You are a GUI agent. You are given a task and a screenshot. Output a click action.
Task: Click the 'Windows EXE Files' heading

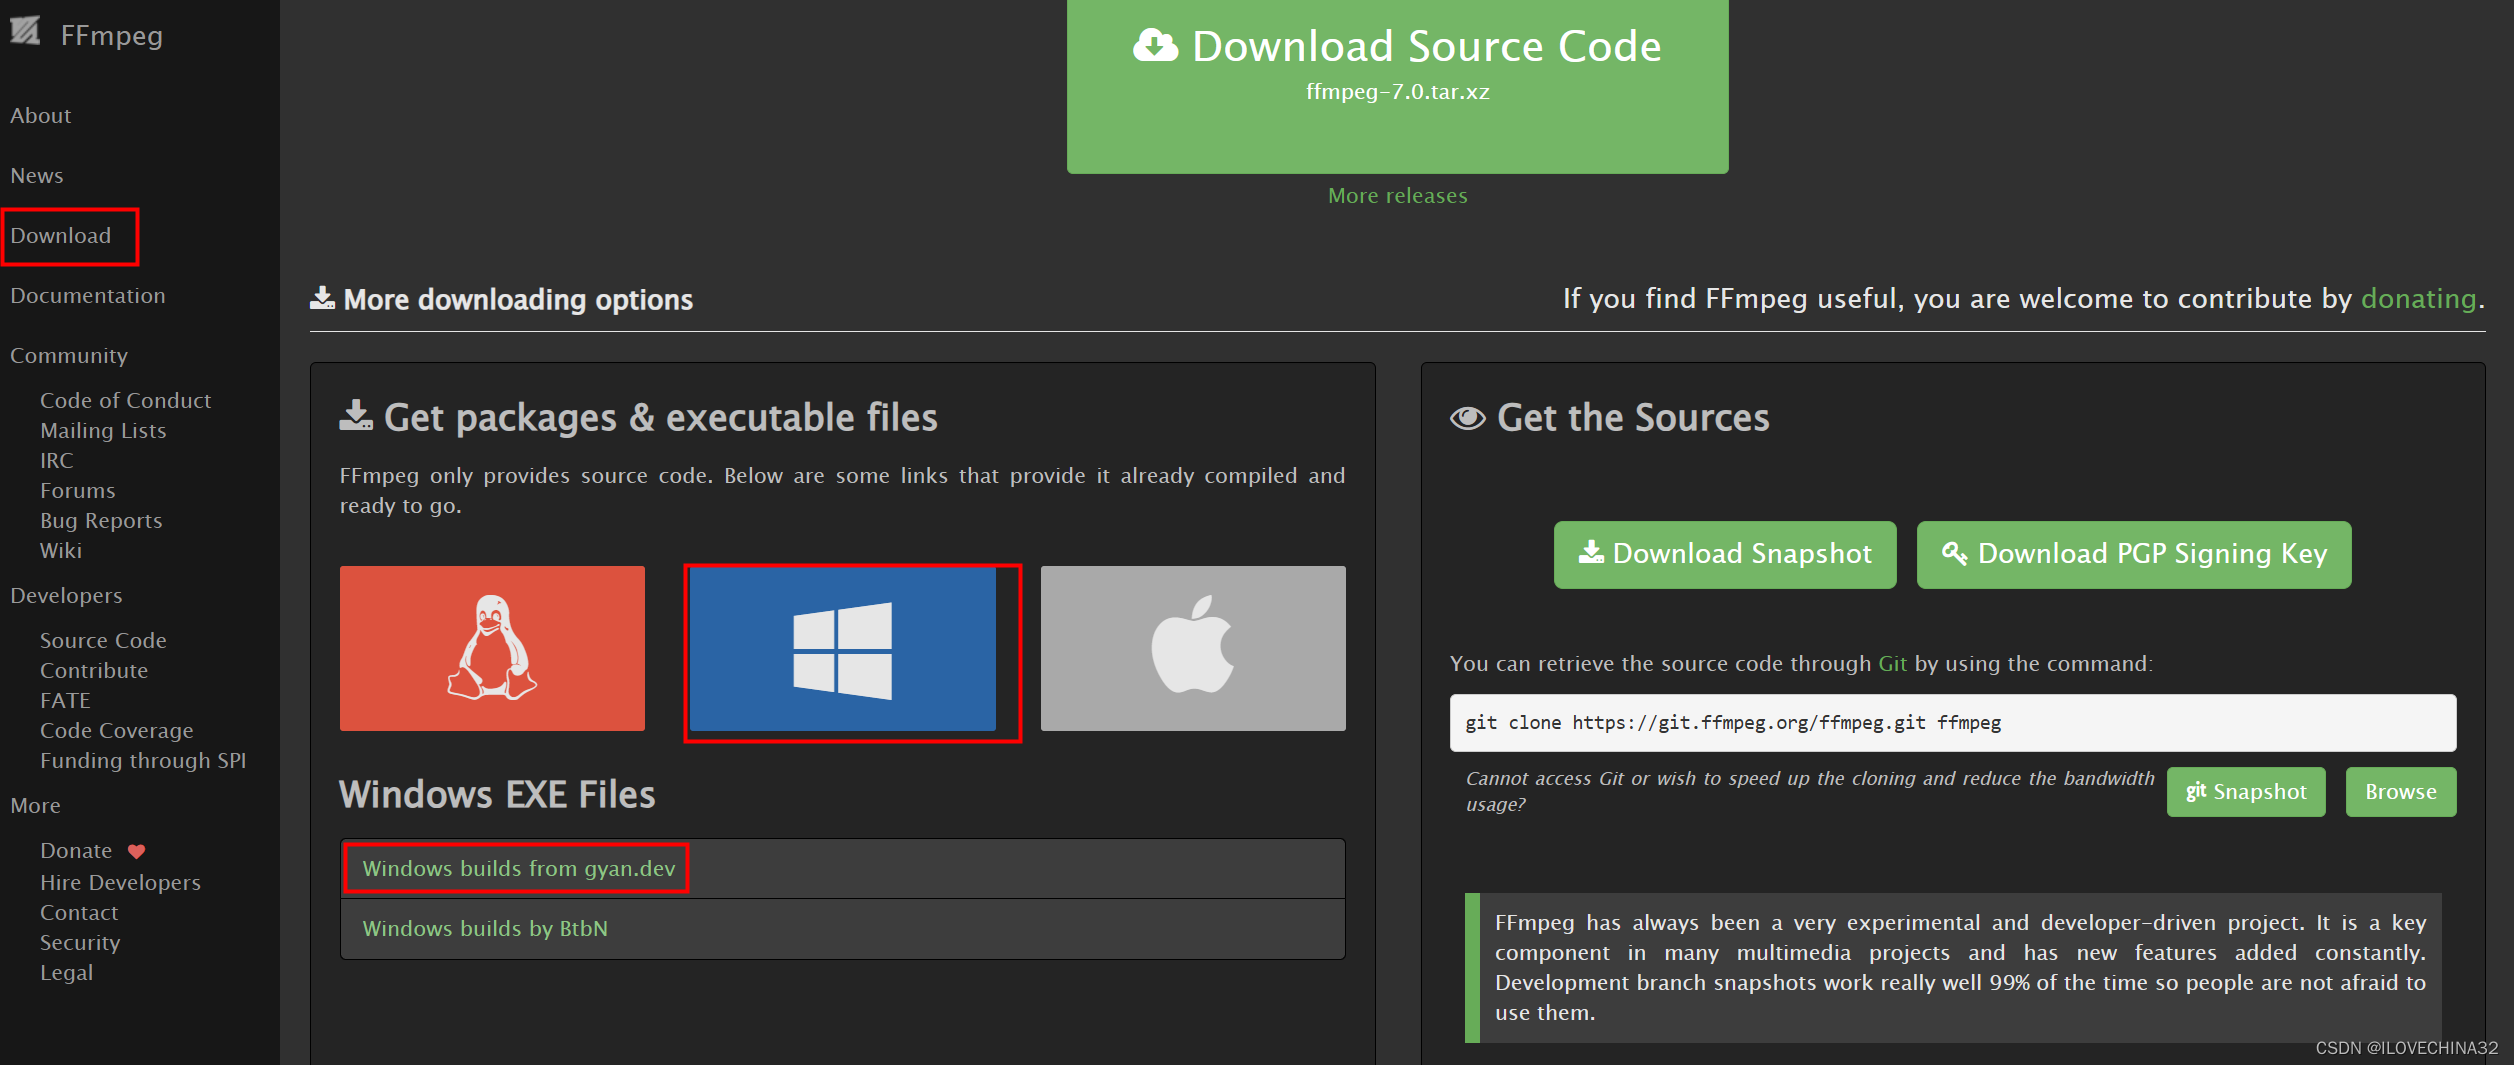click(497, 795)
